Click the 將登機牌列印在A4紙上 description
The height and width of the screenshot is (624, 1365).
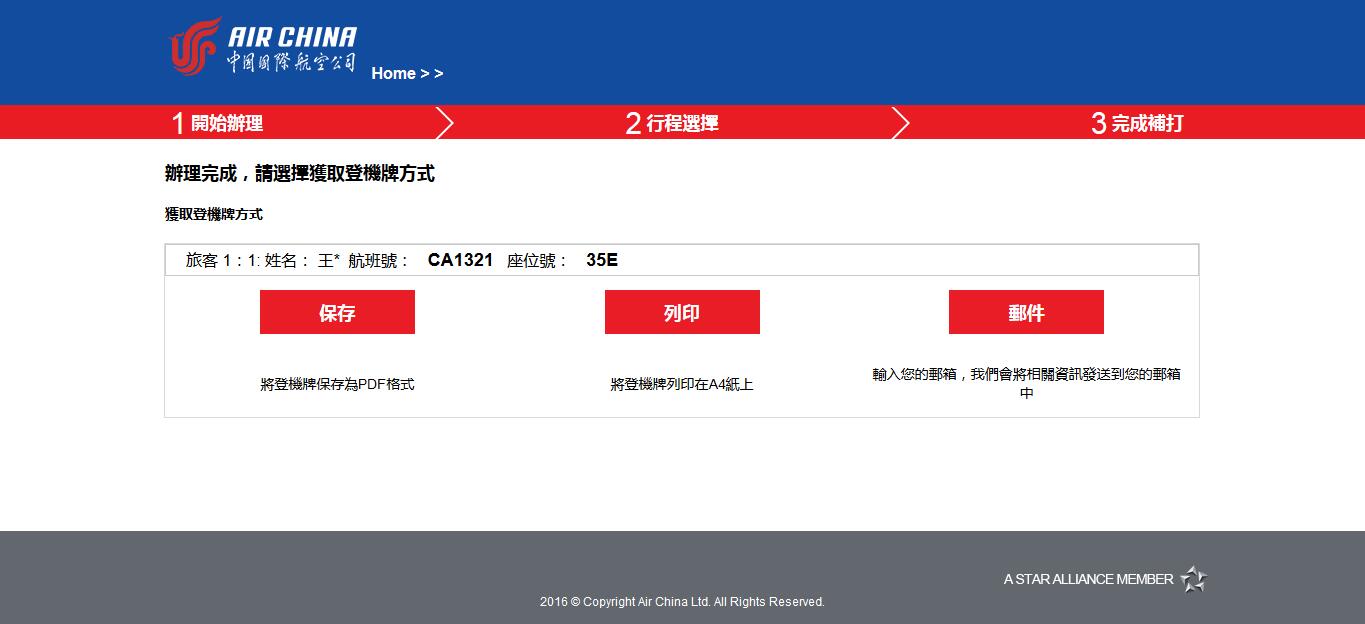[682, 384]
